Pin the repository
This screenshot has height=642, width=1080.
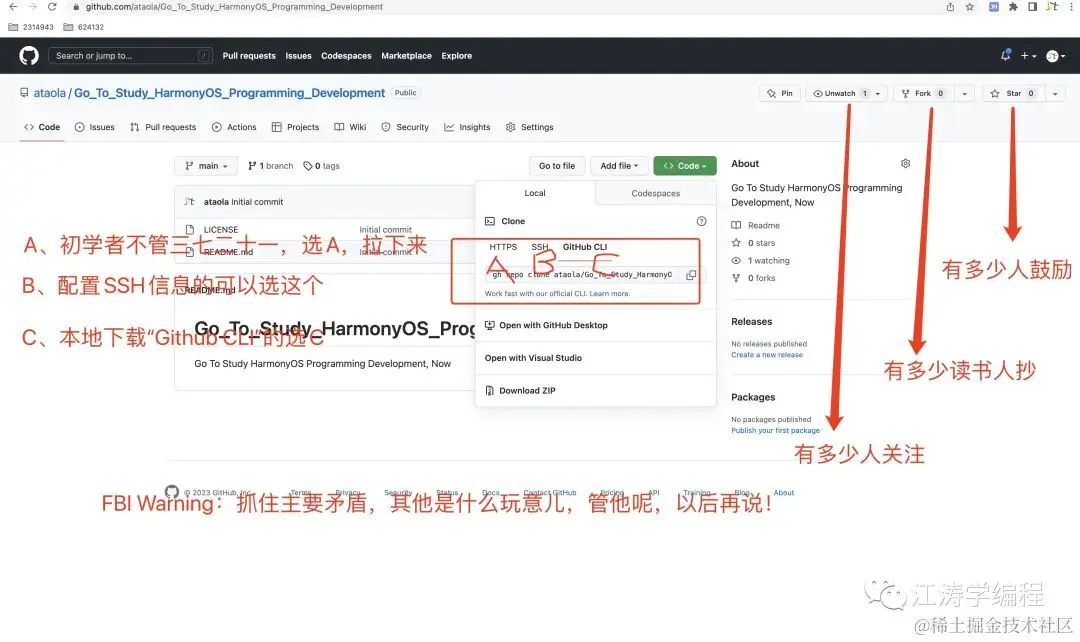click(x=780, y=94)
